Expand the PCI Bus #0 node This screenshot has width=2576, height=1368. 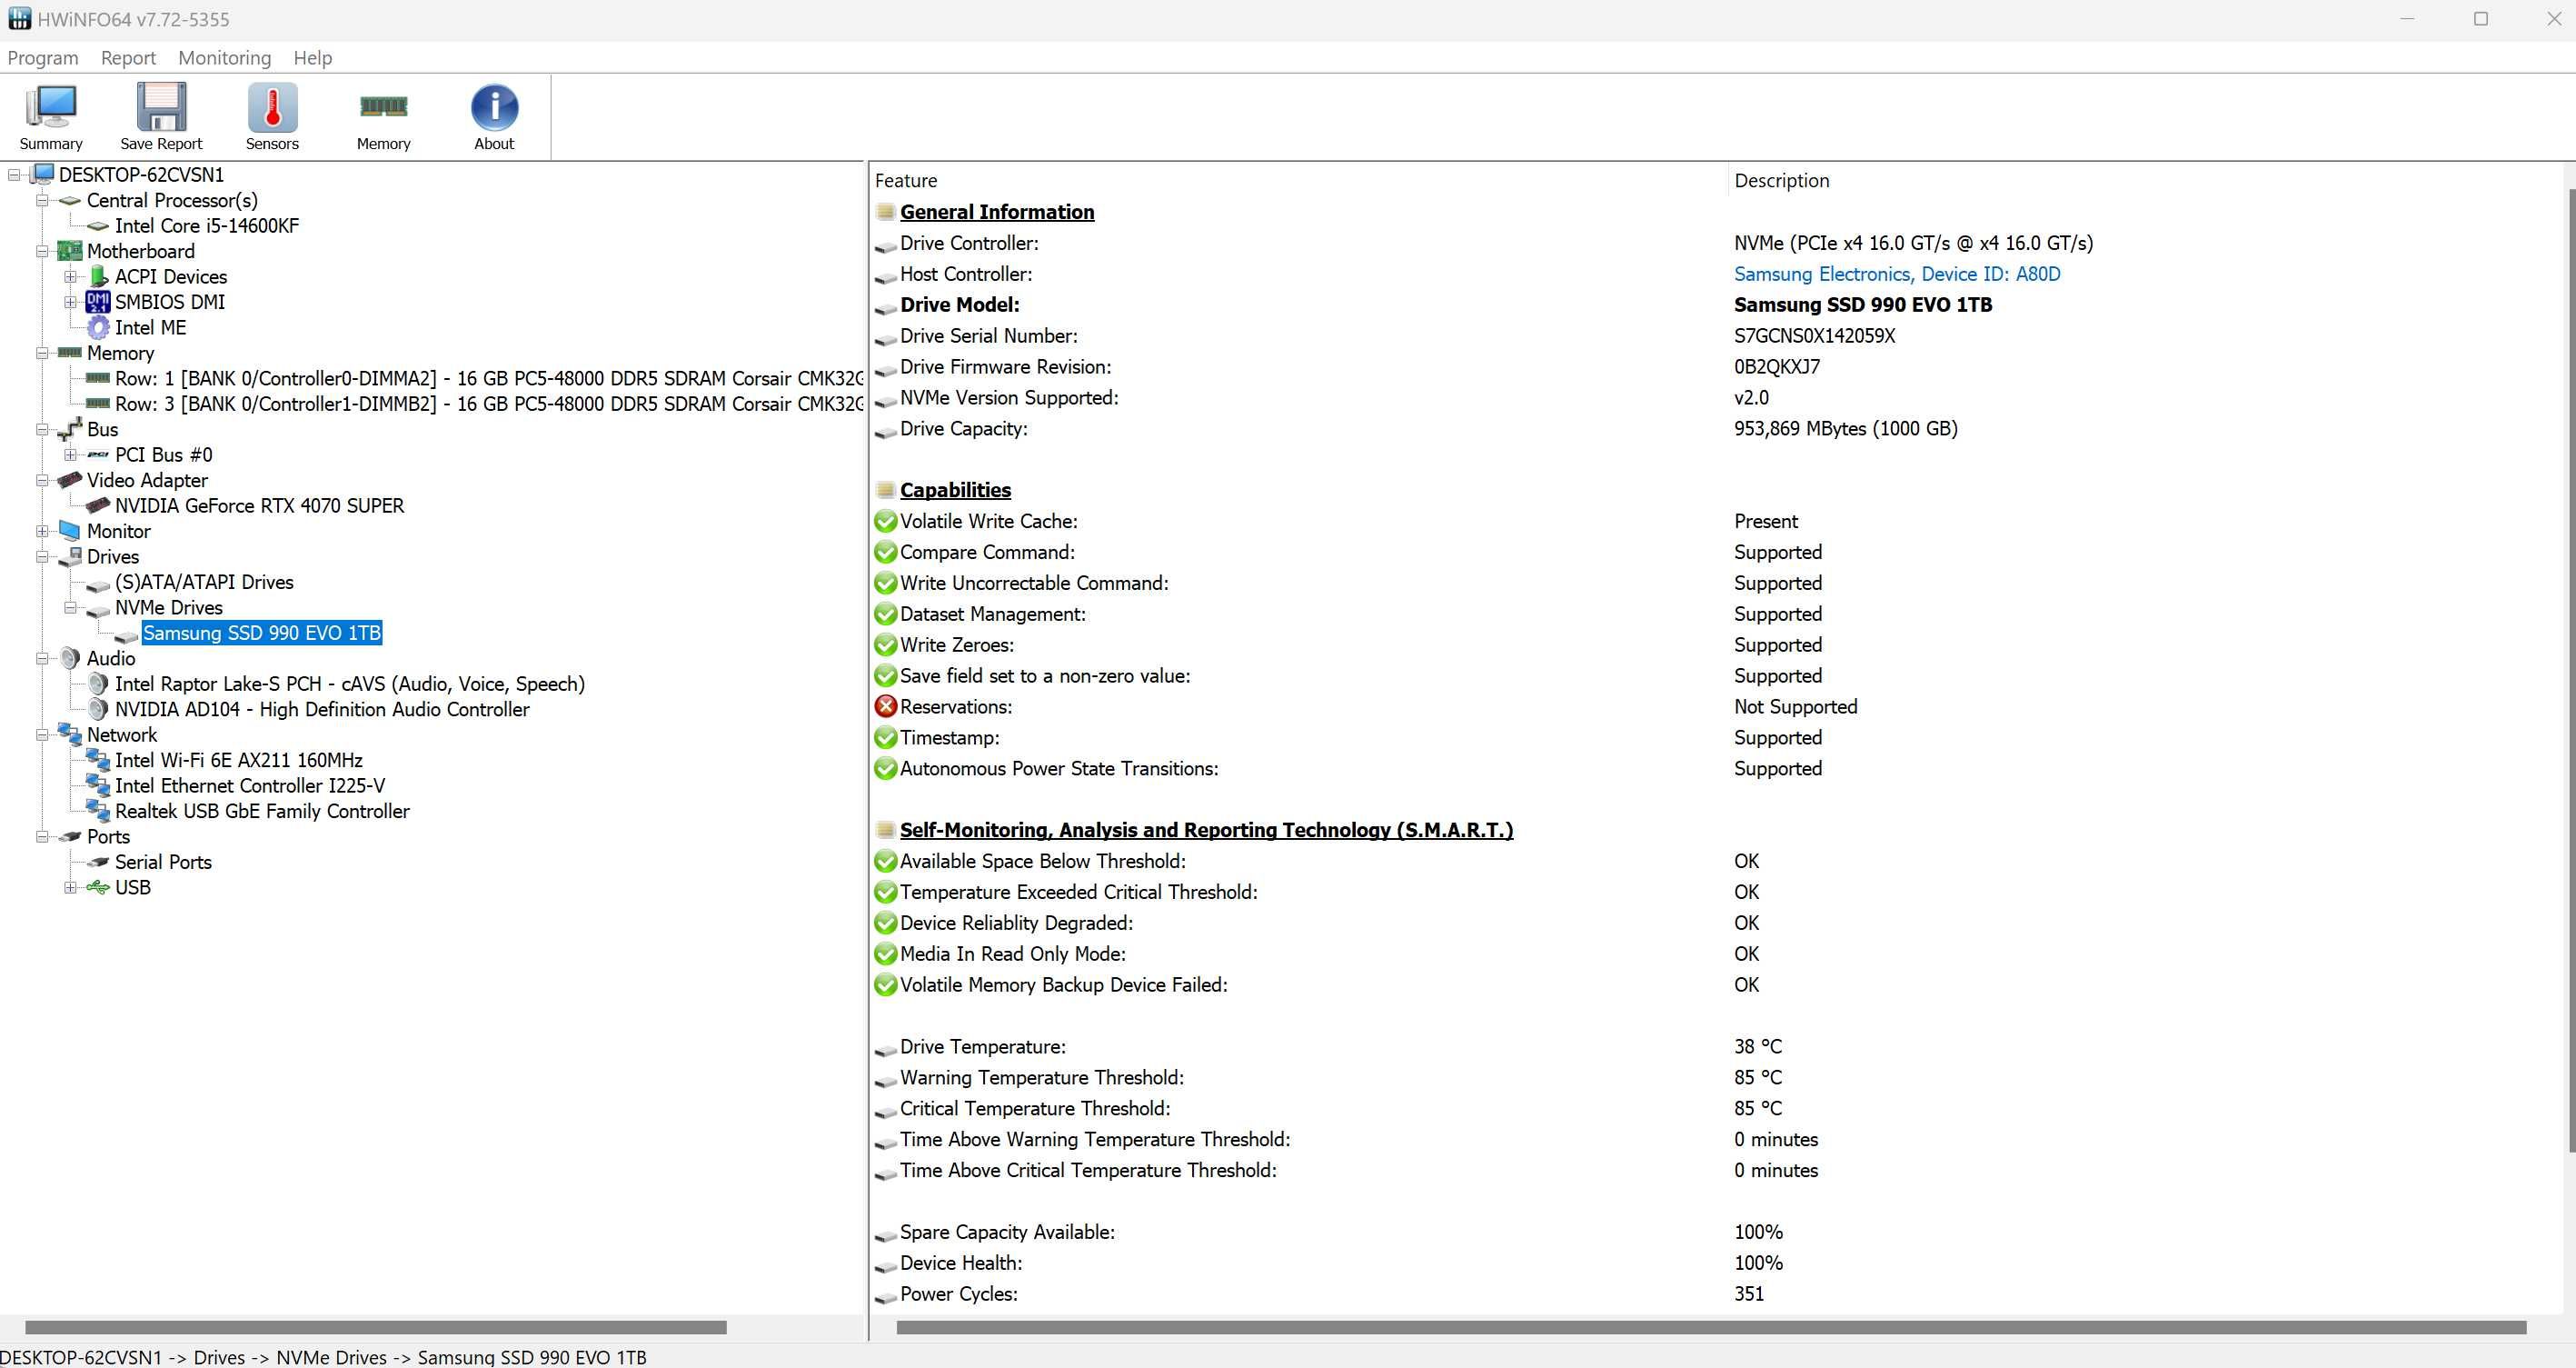70,455
